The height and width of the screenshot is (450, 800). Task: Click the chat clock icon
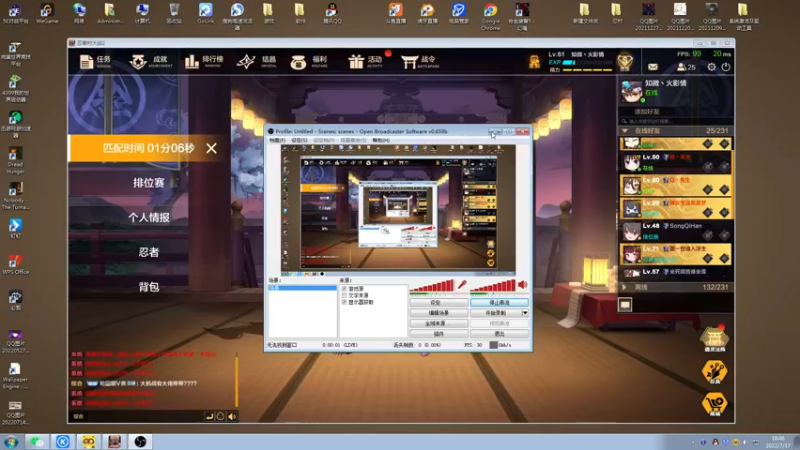point(220,416)
